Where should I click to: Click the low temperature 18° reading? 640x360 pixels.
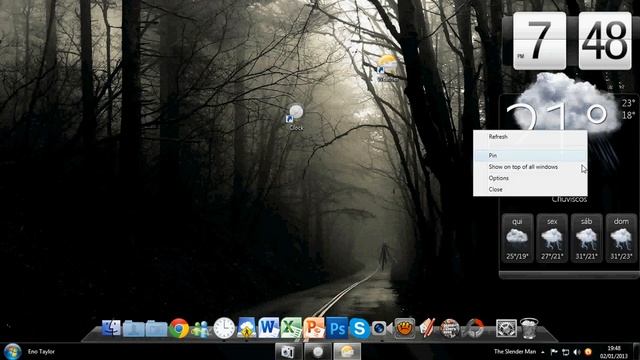[628, 116]
